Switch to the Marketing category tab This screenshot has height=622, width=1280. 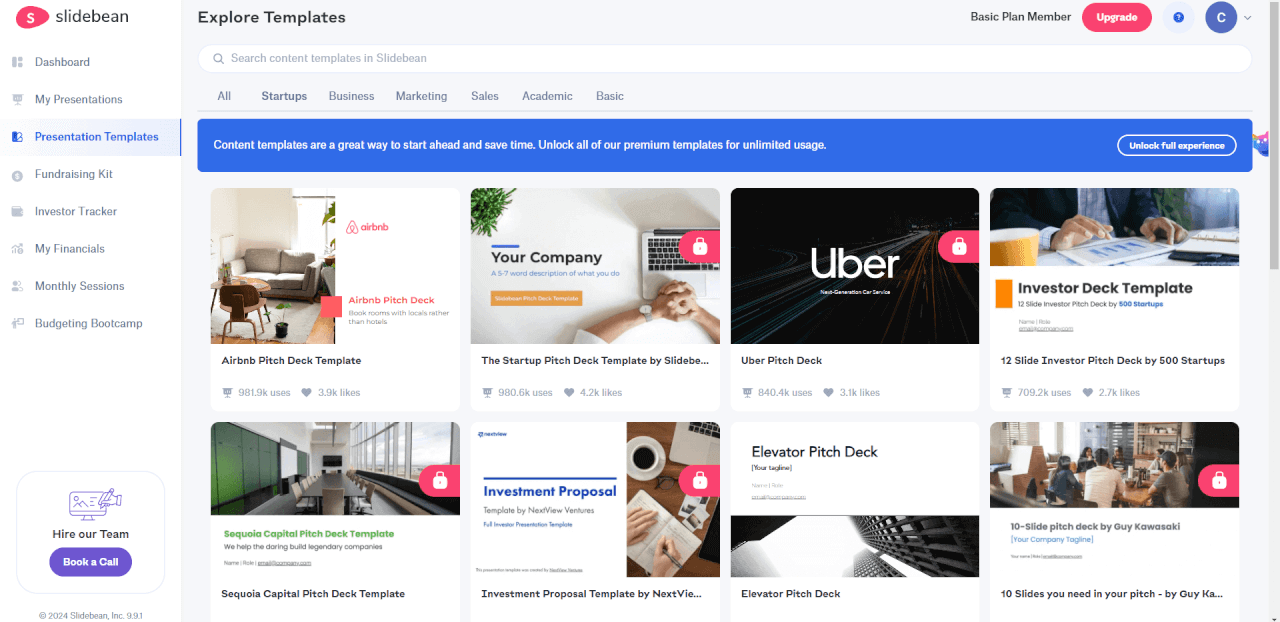coord(421,96)
